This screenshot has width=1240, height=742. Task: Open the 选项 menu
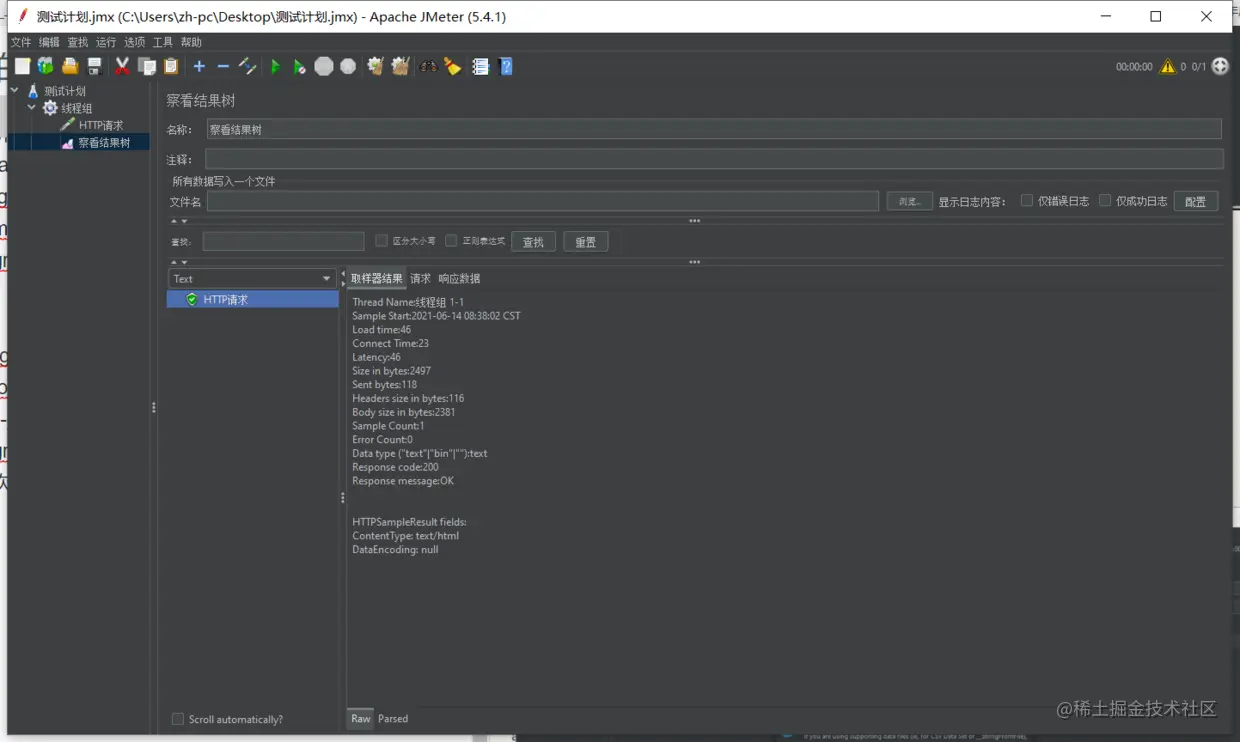click(x=135, y=42)
